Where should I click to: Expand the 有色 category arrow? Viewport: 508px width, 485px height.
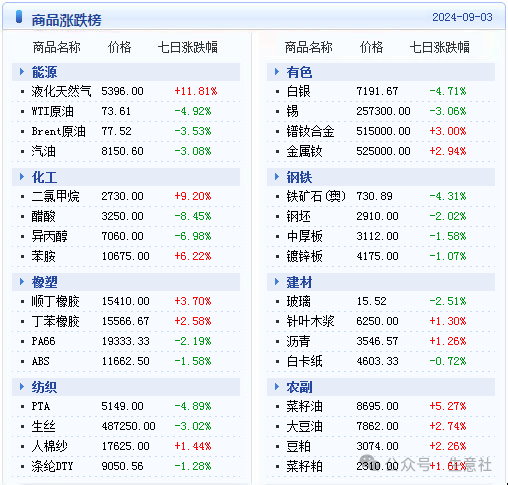(277, 72)
